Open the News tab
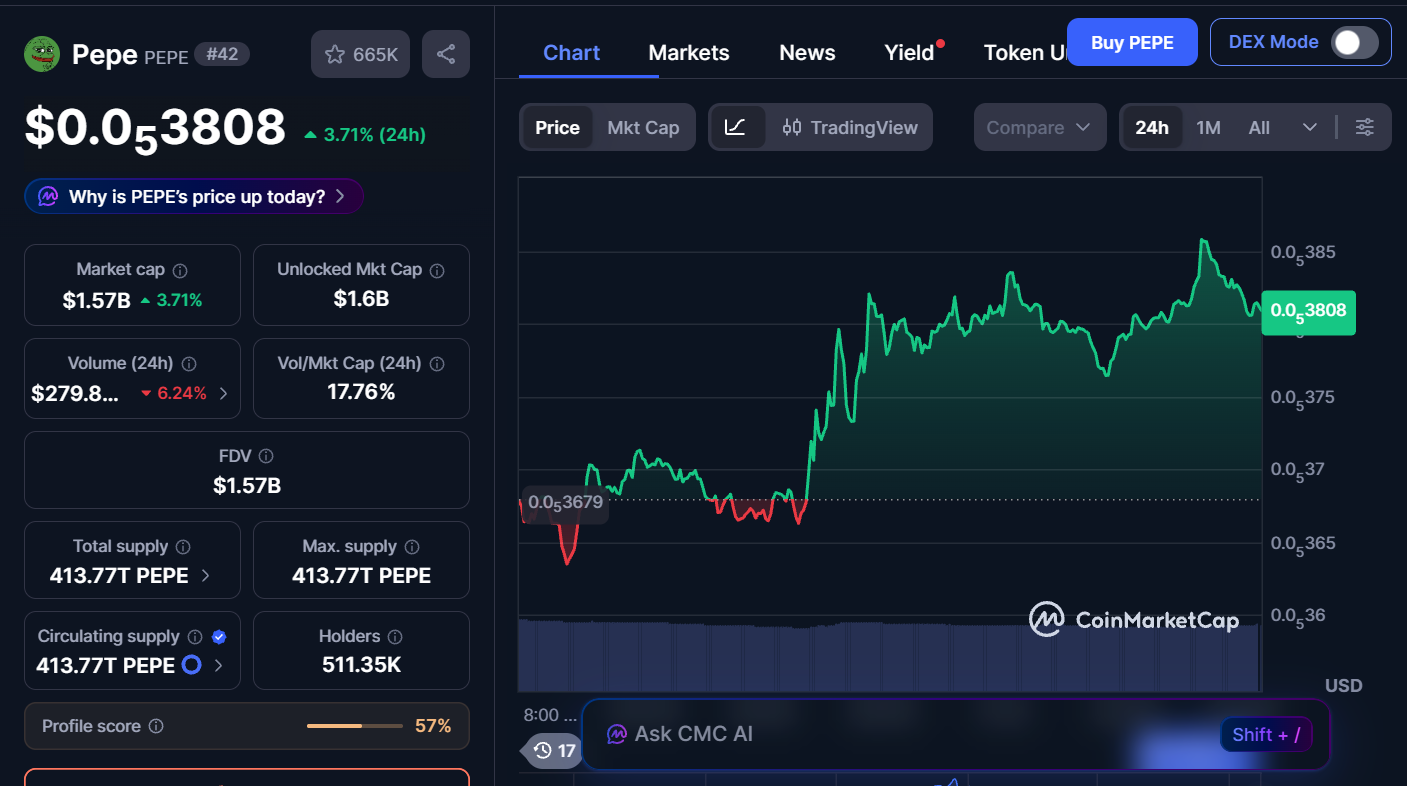The width and height of the screenshot is (1407, 786). point(806,52)
